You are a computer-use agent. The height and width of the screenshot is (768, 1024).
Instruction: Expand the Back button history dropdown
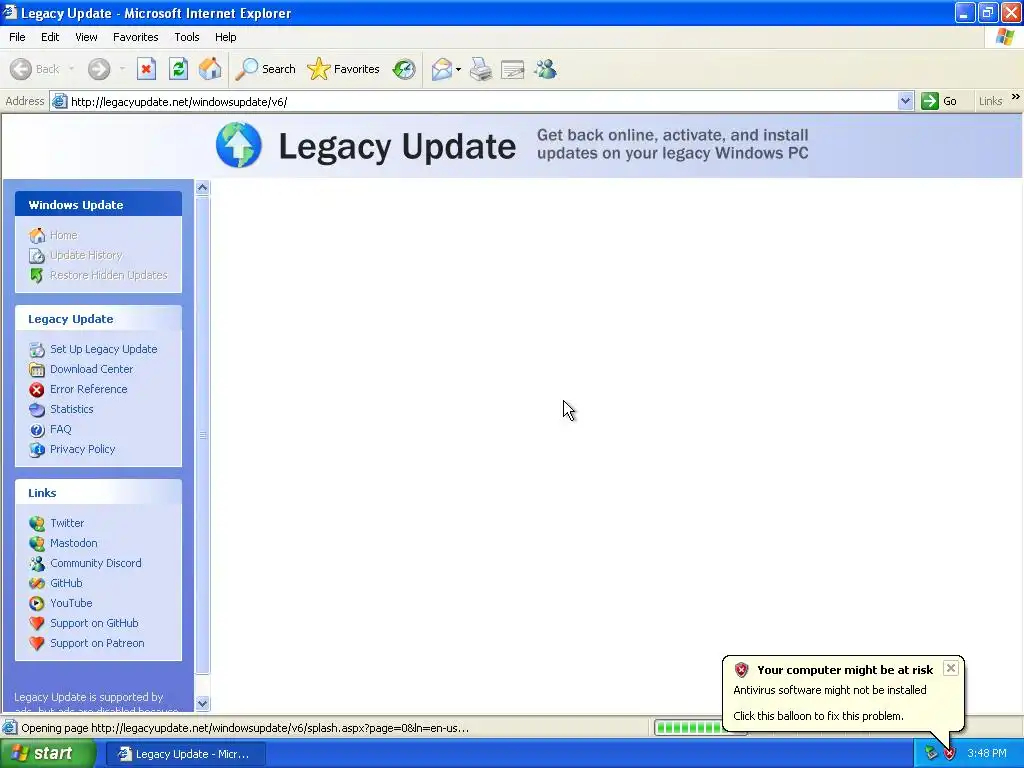click(71, 69)
